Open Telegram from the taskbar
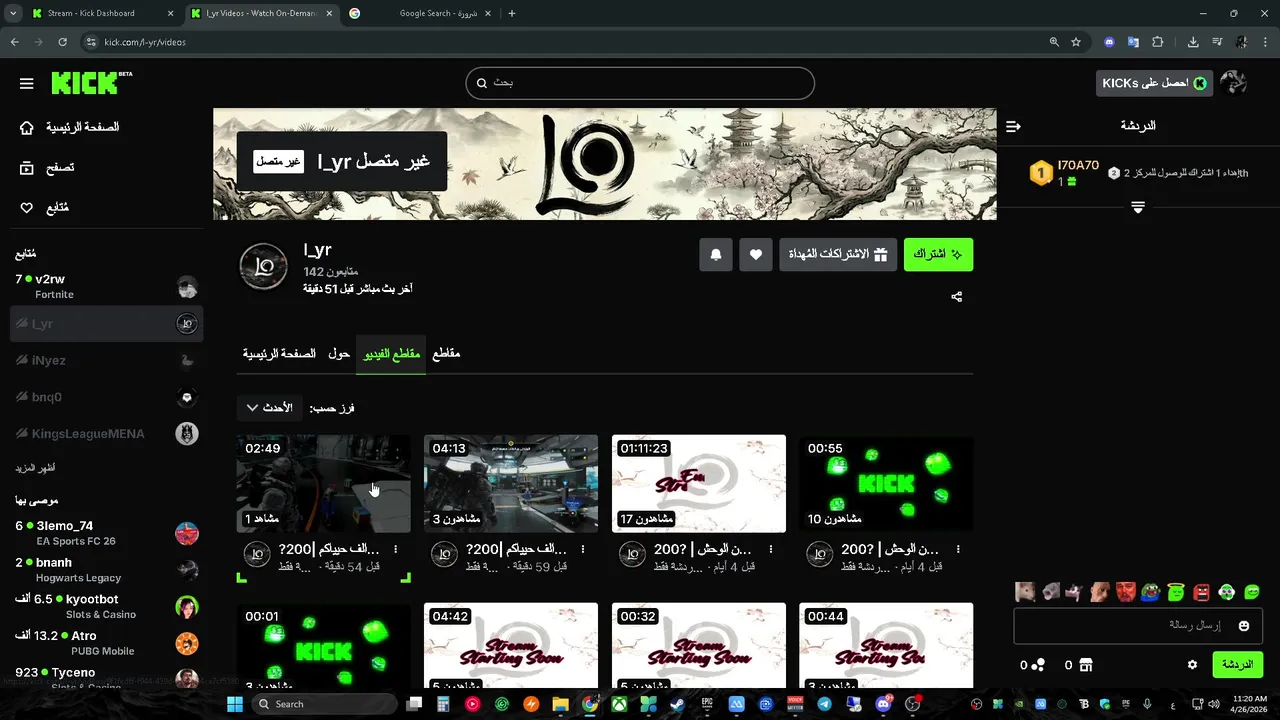The width and height of the screenshot is (1280, 720). 824,704
